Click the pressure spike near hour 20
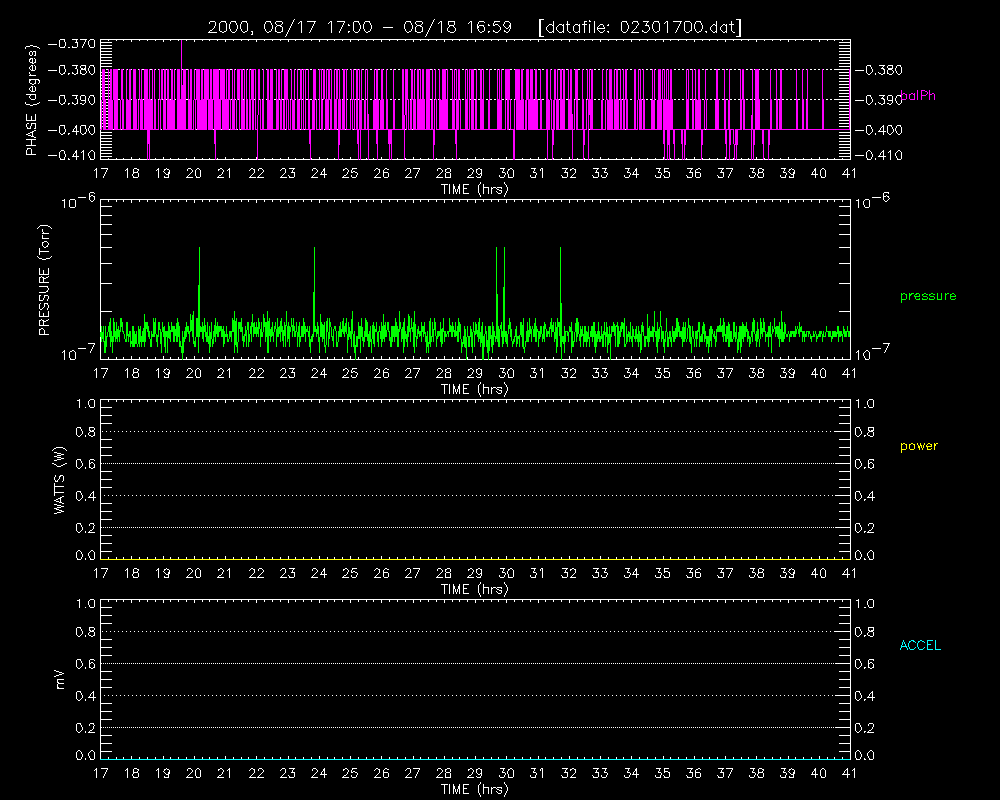This screenshot has height=800, width=1000. click(199, 281)
